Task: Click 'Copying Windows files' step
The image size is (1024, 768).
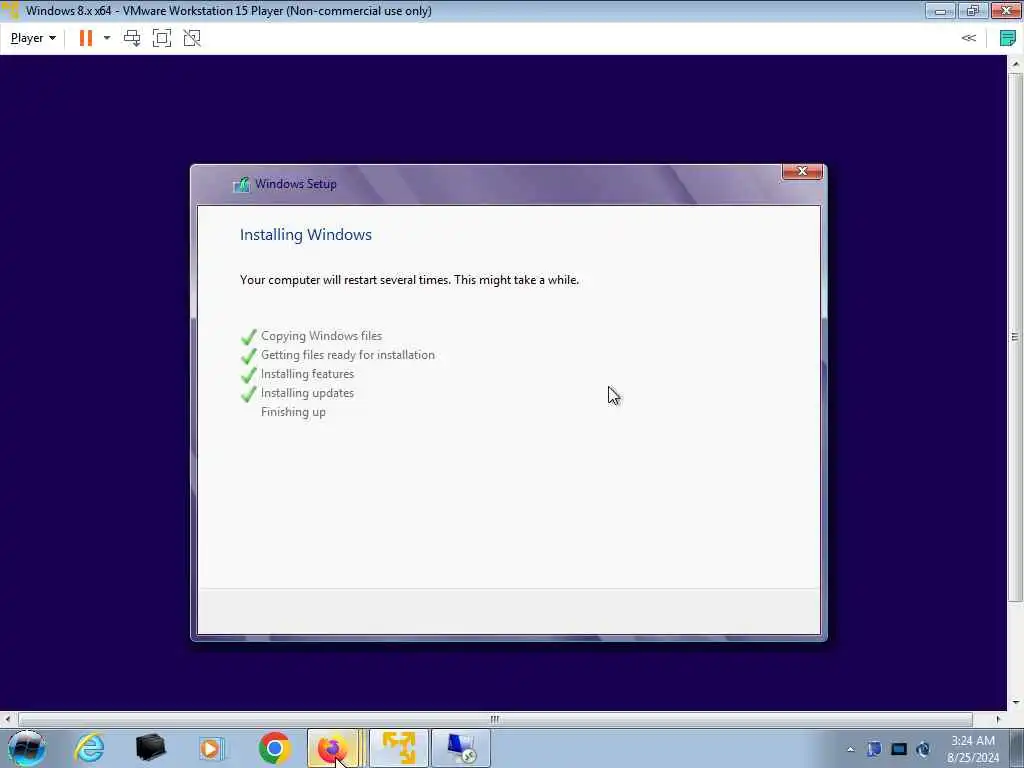Action: pos(321,336)
